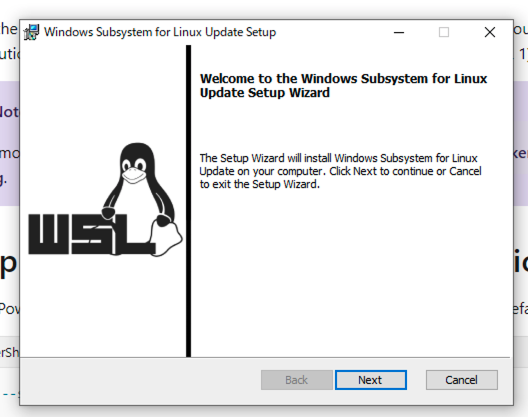Click the 'The Setup Wizard will install' paragraph

340,171
